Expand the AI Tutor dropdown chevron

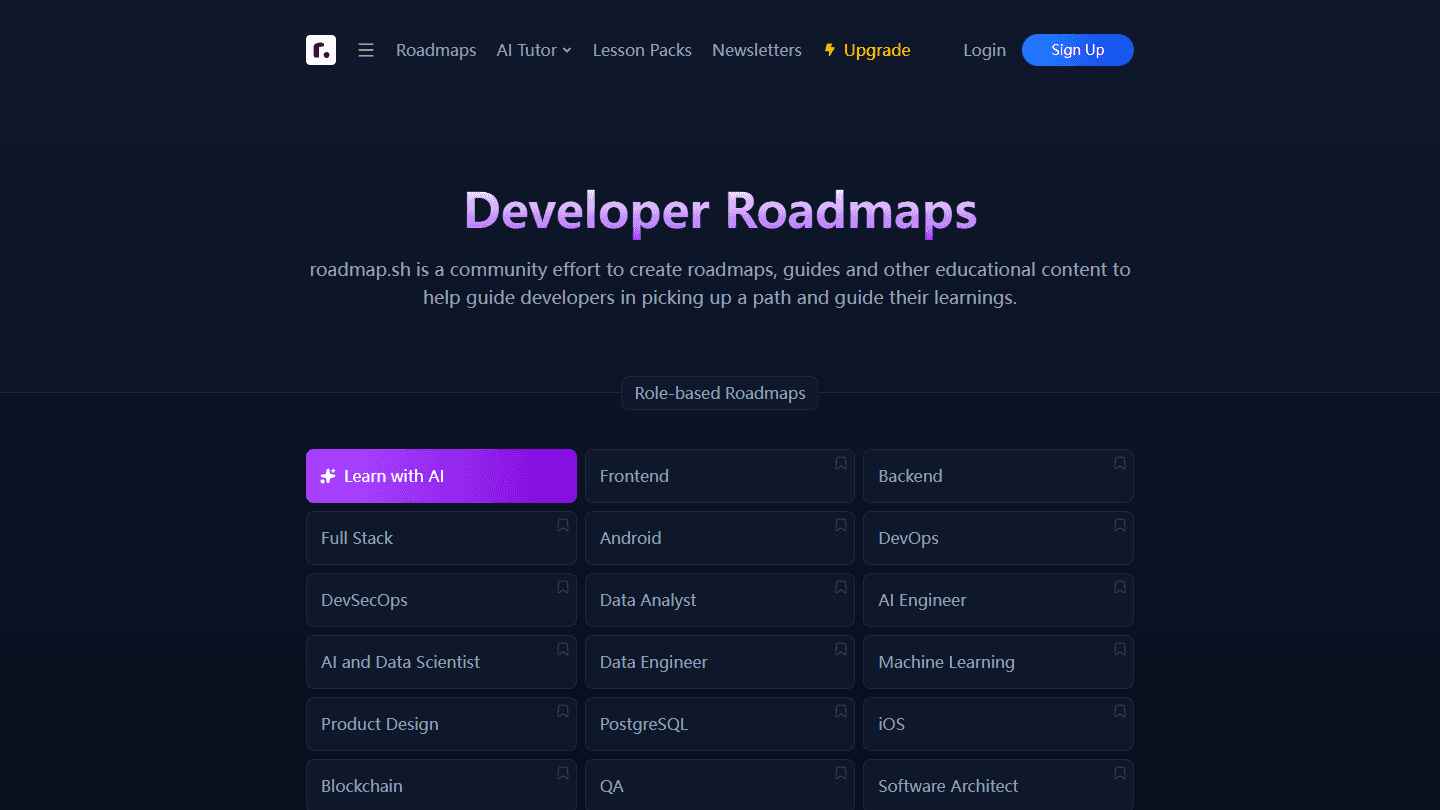coord(567,50)
